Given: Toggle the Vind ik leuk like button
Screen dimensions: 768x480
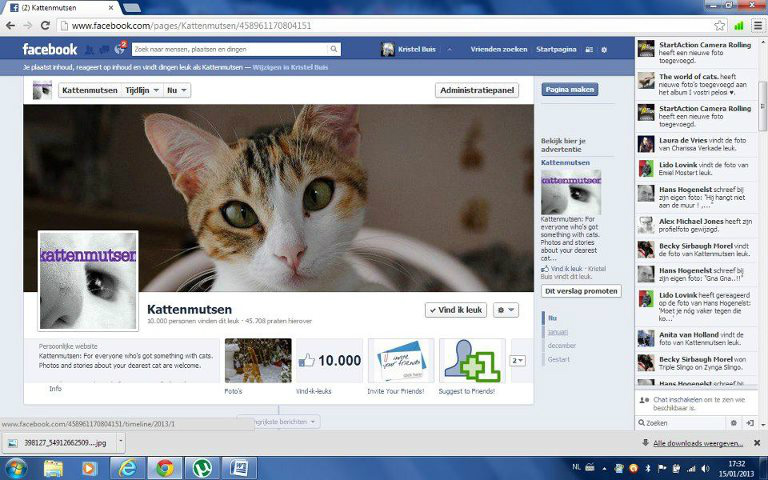Looking at the screenshot, I should coord(456,310).
